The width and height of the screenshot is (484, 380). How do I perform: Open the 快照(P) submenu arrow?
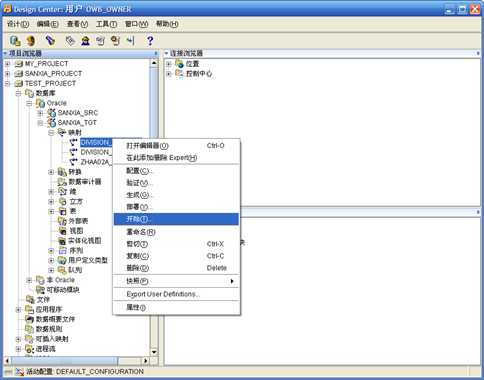point(232,281)
